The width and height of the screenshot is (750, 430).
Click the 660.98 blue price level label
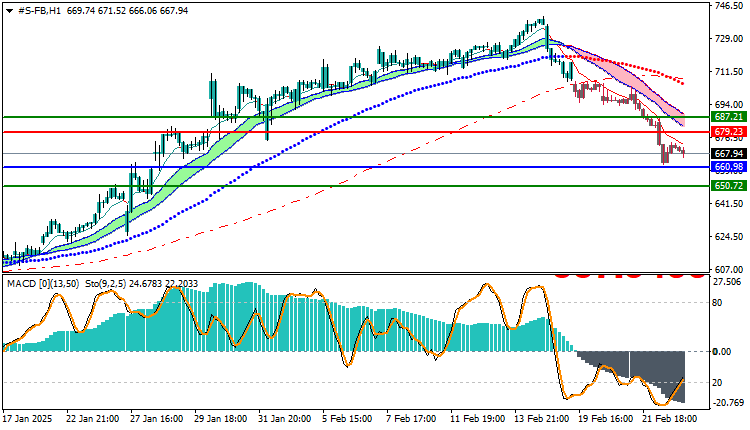tap(729, 167)
